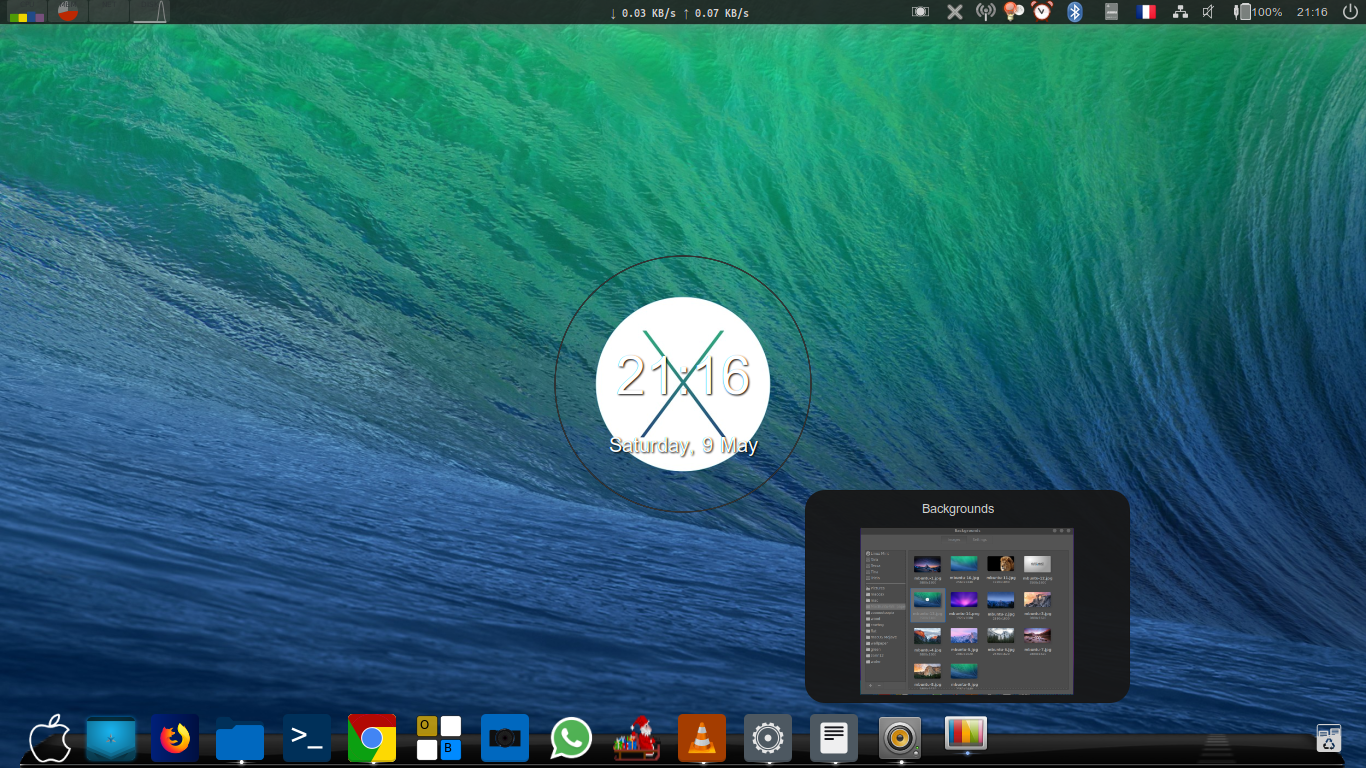This screenshot has height=768, width=1366.
Task: Open the Apple logo launcher in dock
Action: point(49,739)
